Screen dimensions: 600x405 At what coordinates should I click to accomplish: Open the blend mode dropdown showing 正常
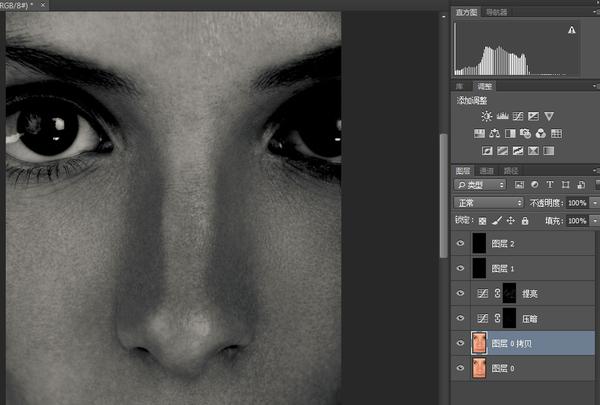tap(488, 203)
